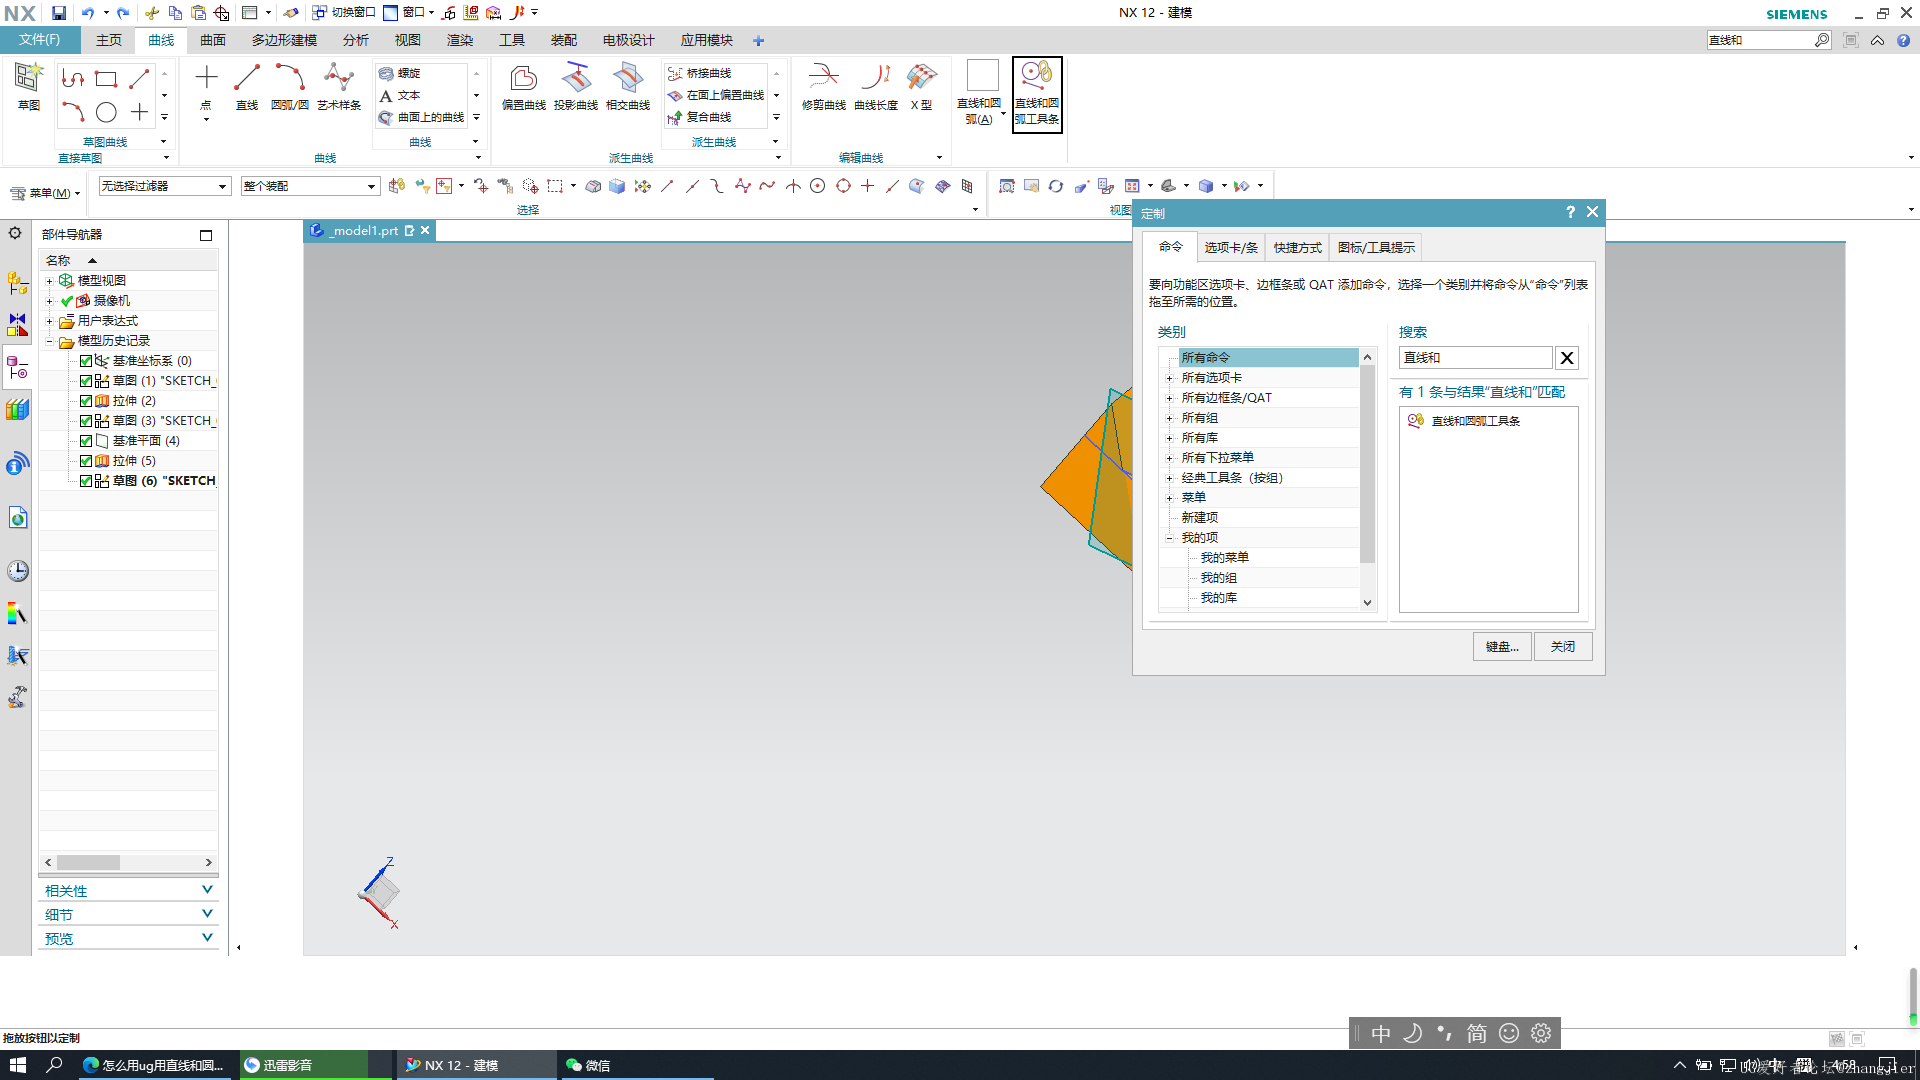Image resolution: width=1920 pixels, height=1080 pixels.
Task: Toggle checkbox for 草图 (3) SKETCH
Action: [x=86, y=421]
